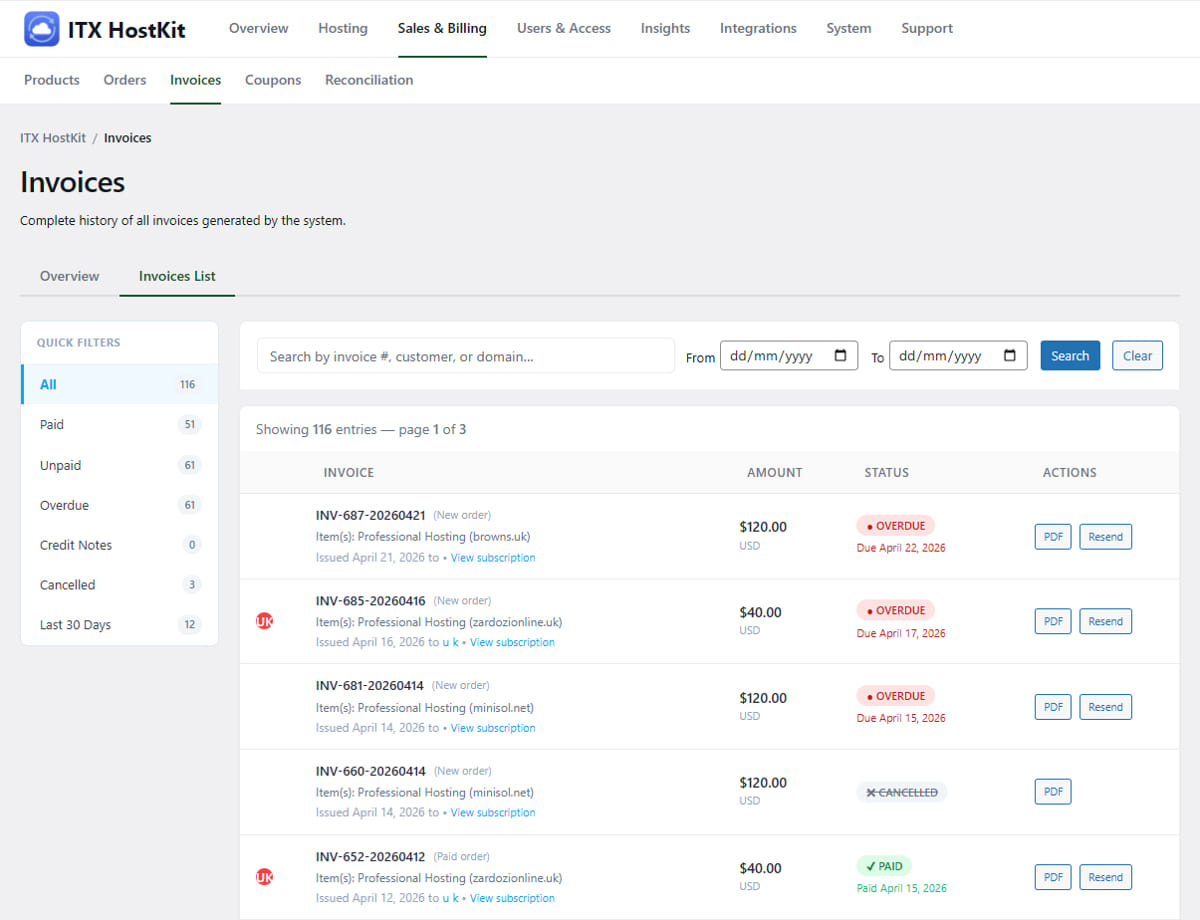This screenshot has height=920, width=1200.
Task: Select the Invoices sub-tab
Action: (195, 80)
